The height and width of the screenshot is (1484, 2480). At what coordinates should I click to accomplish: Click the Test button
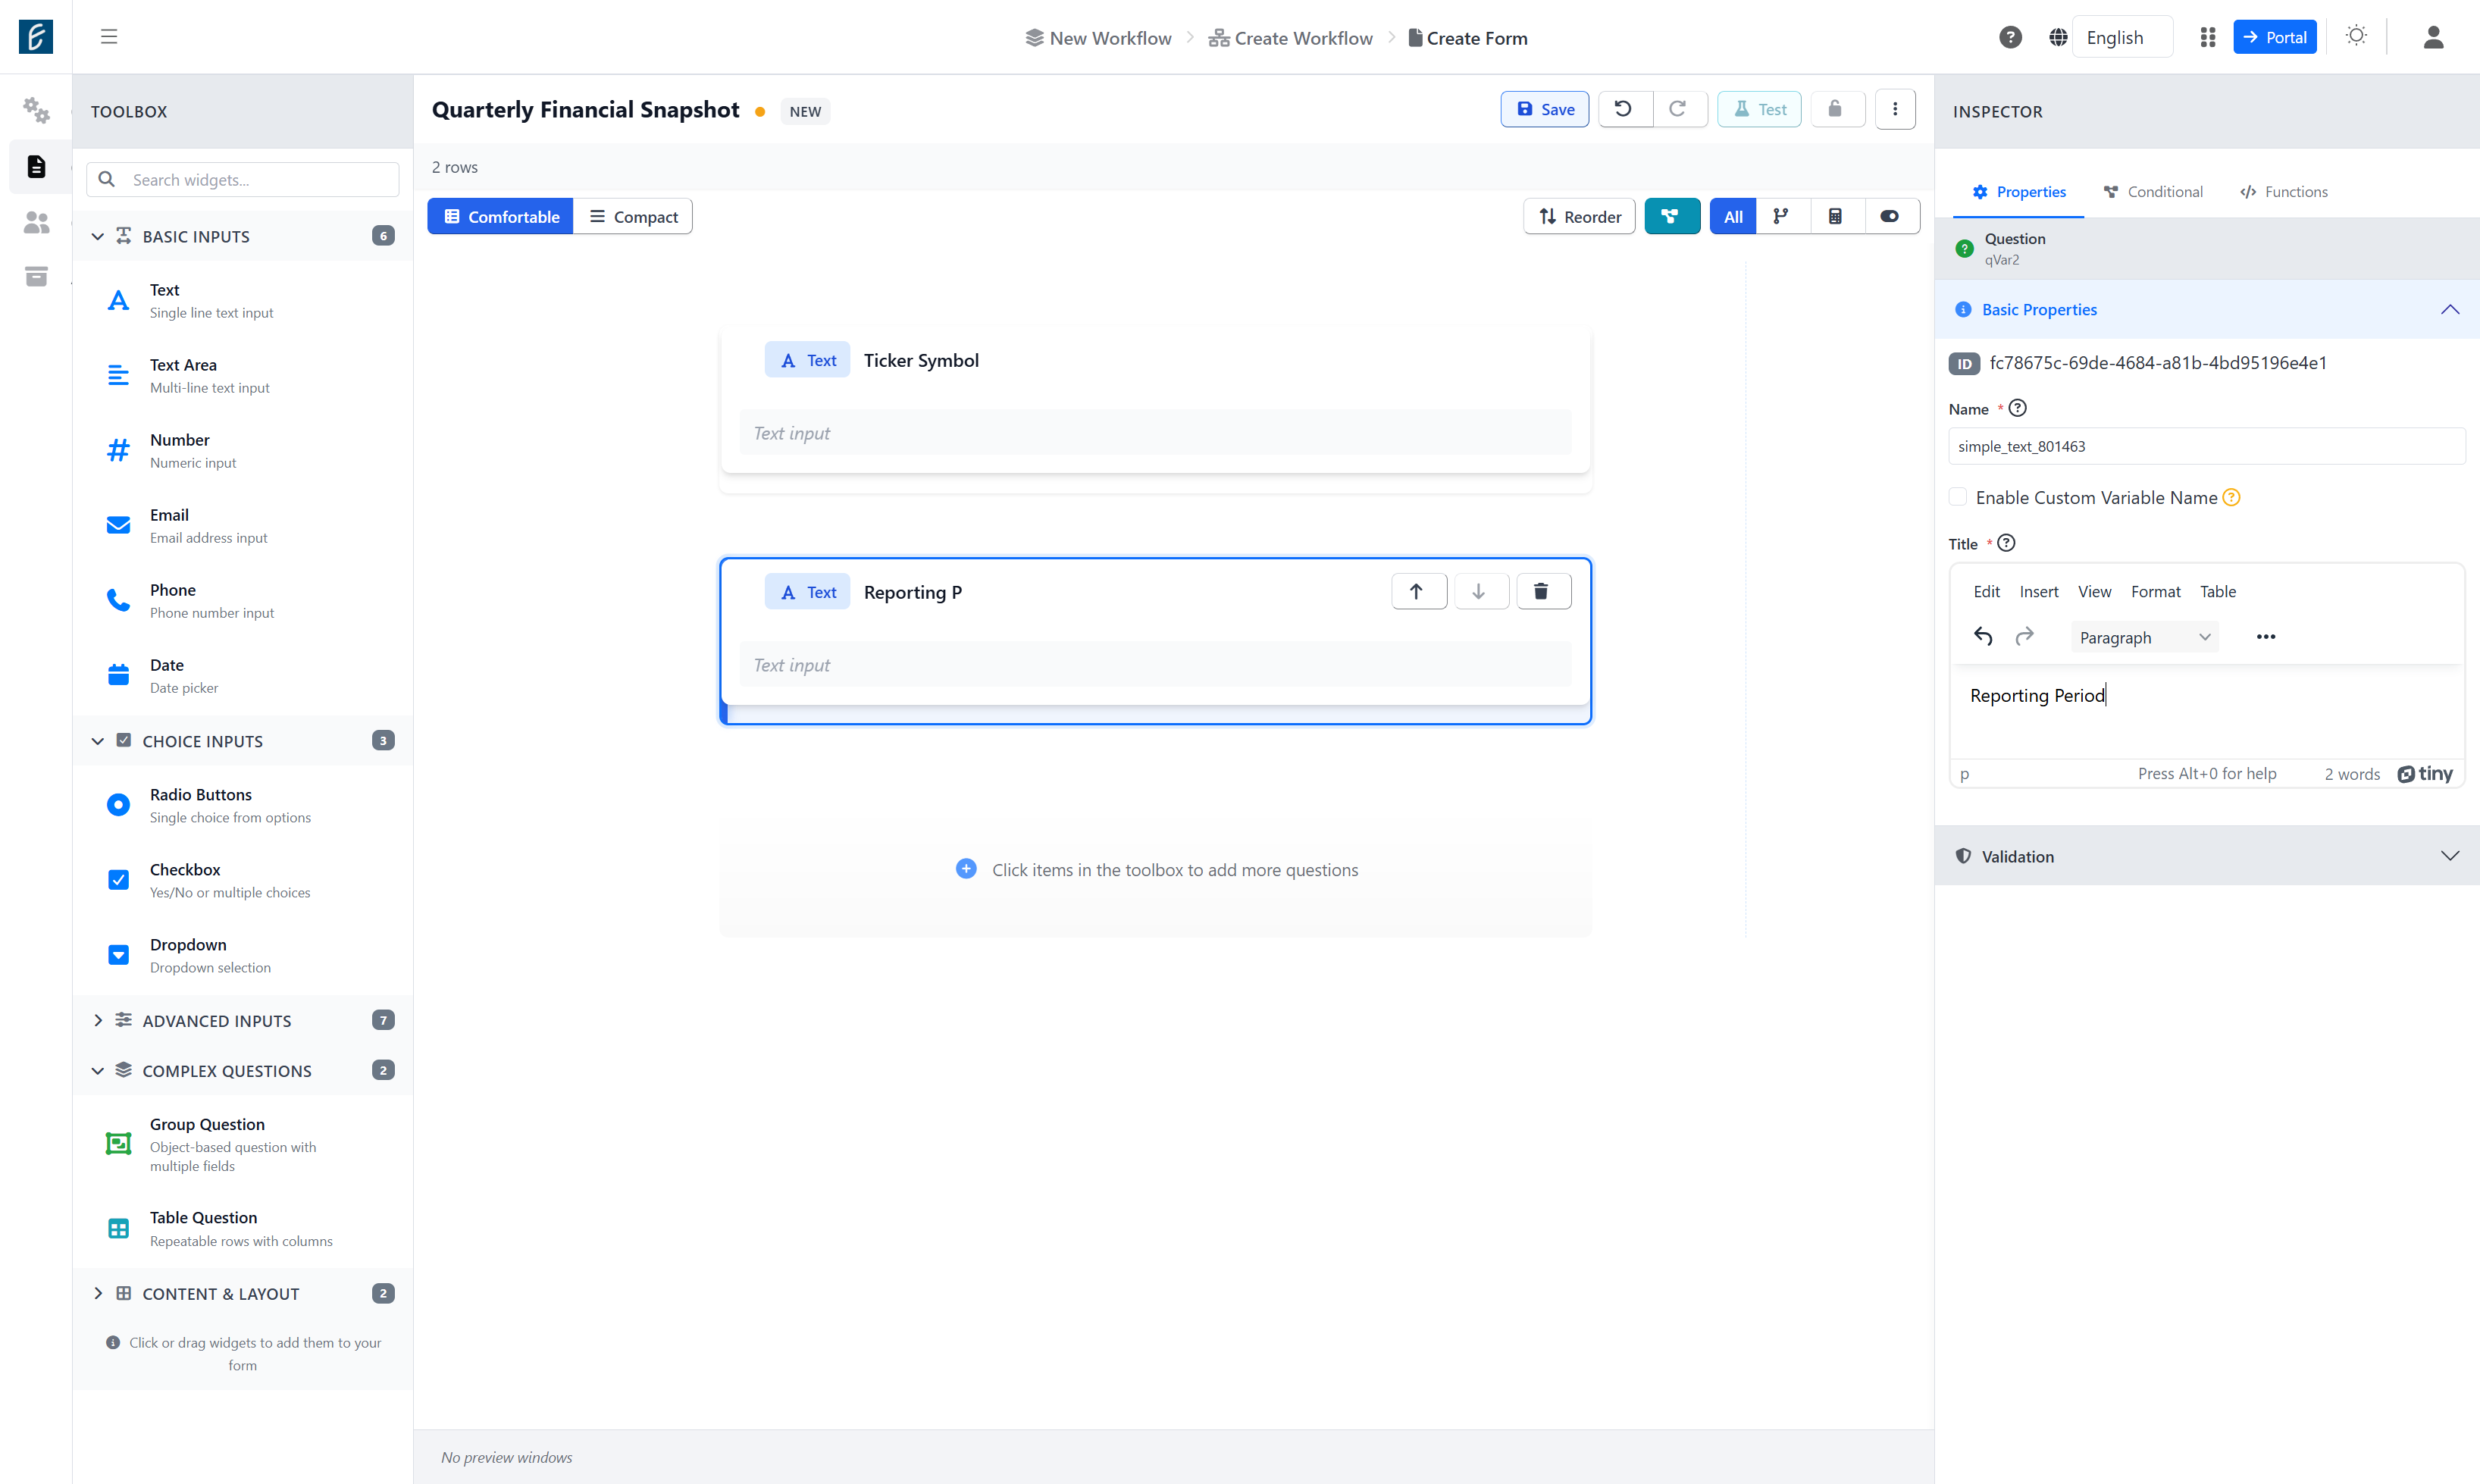pyautogui.click(x=1759, y=109)
